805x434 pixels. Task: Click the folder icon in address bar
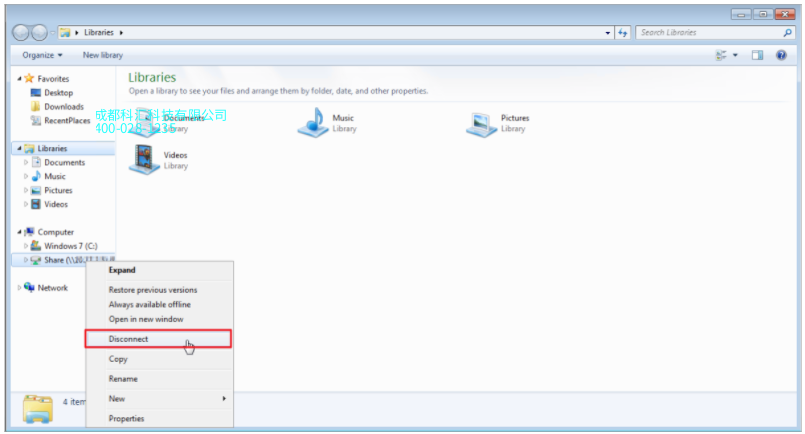[x=65, y=32]
